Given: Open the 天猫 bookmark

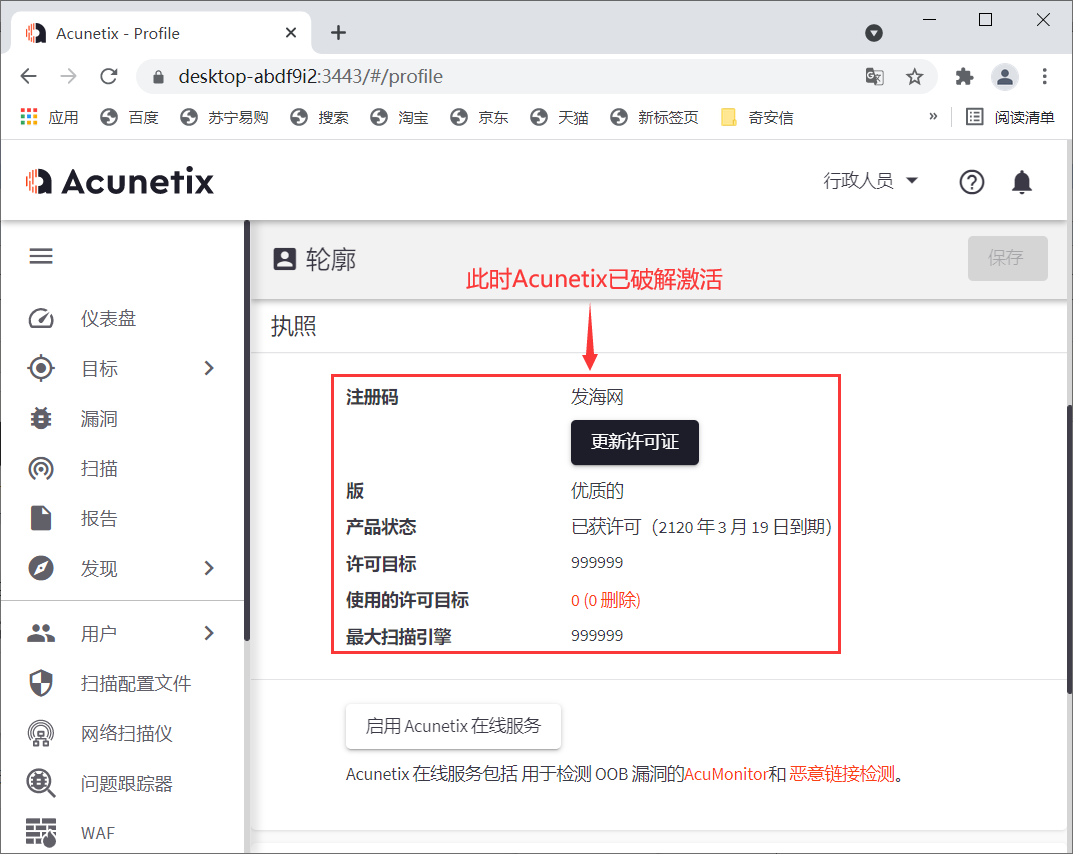Looking at the screenshot, I should [559, 118].
